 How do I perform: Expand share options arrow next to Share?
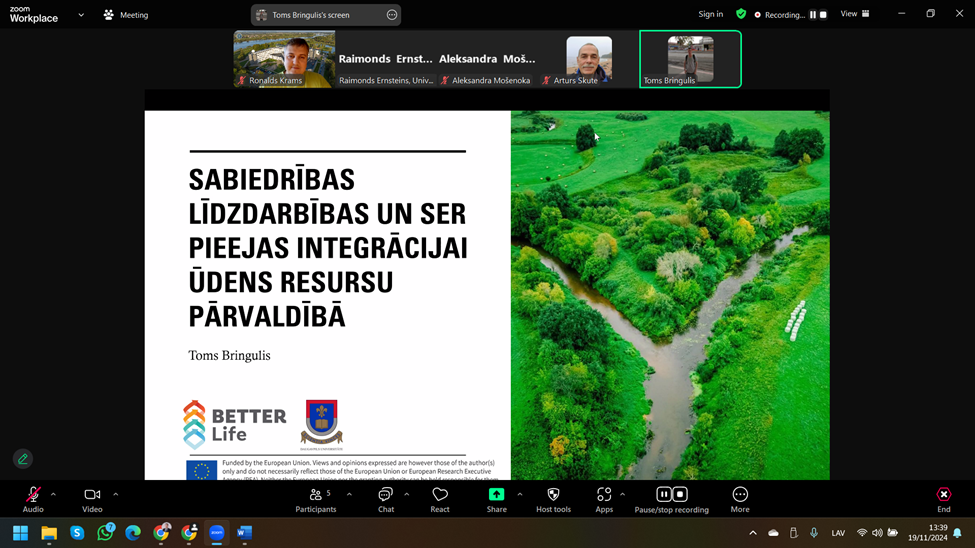coord(520,495)
